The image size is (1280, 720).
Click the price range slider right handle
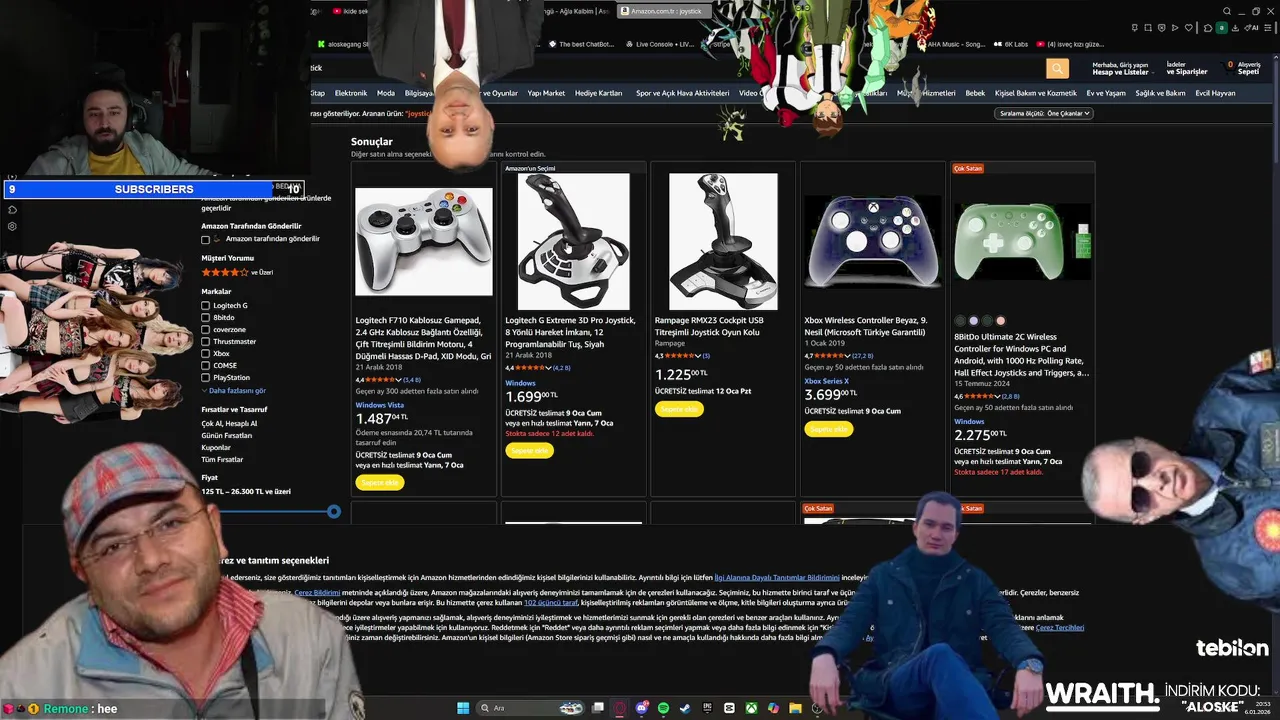pyautogui.click(x=334, y=511)
